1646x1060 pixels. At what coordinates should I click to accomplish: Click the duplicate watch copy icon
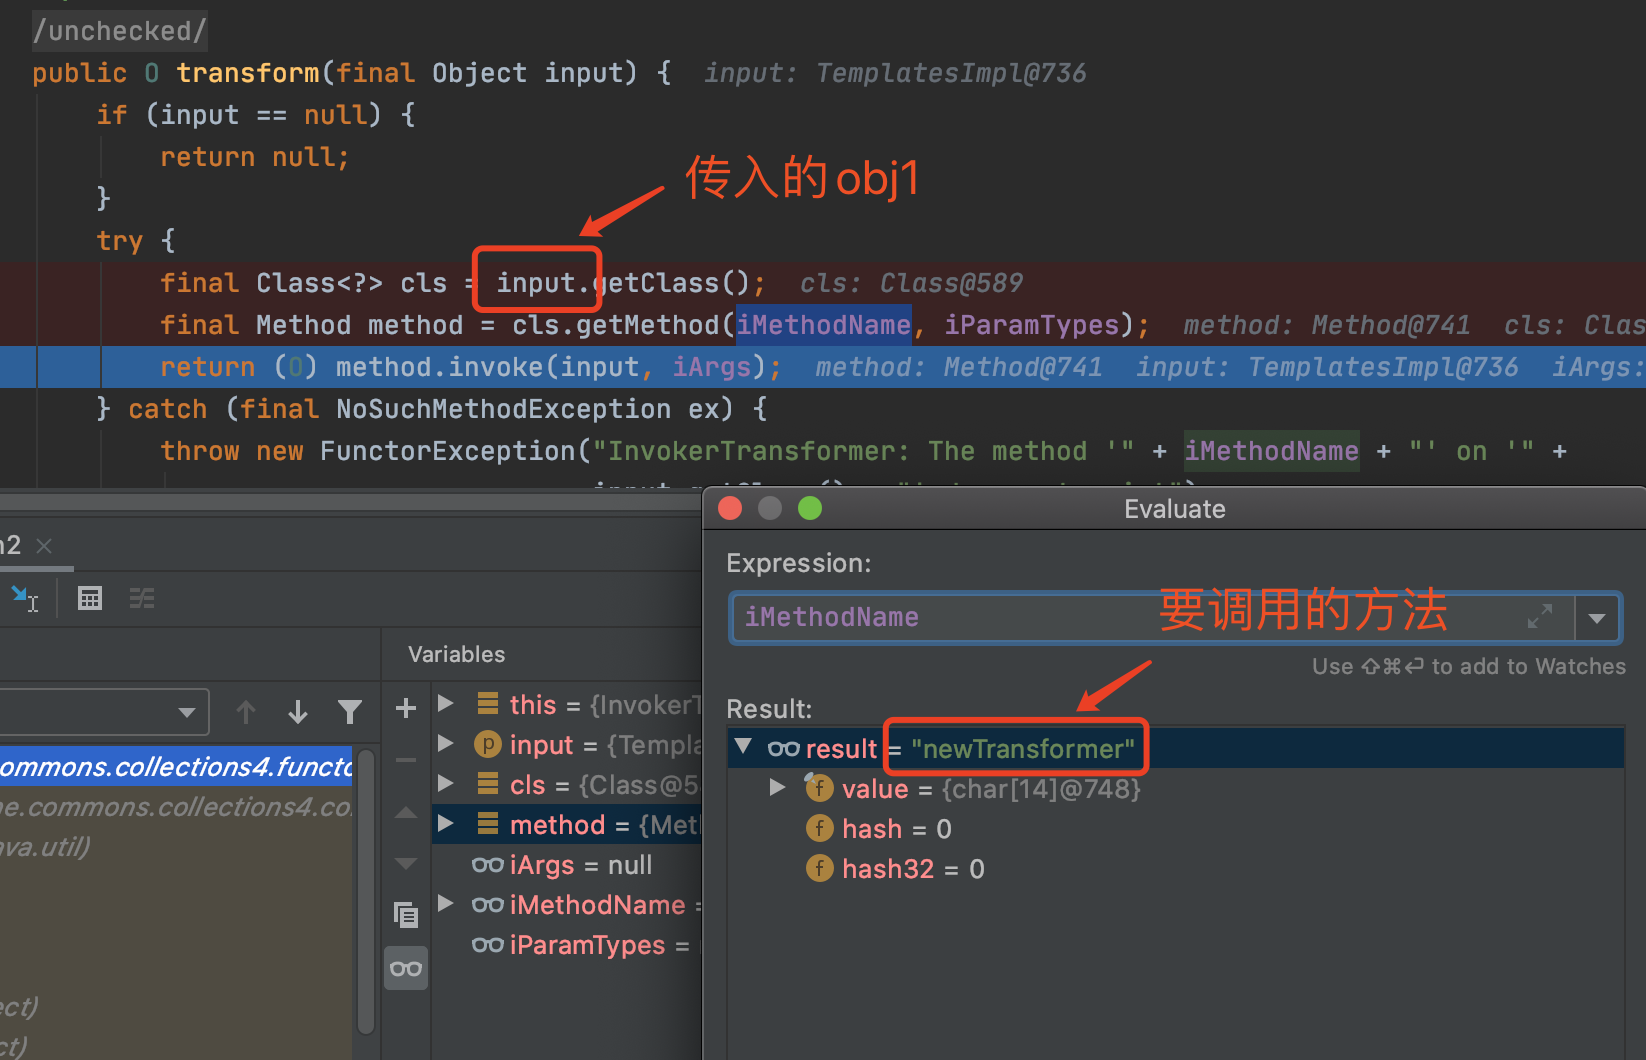406,914
